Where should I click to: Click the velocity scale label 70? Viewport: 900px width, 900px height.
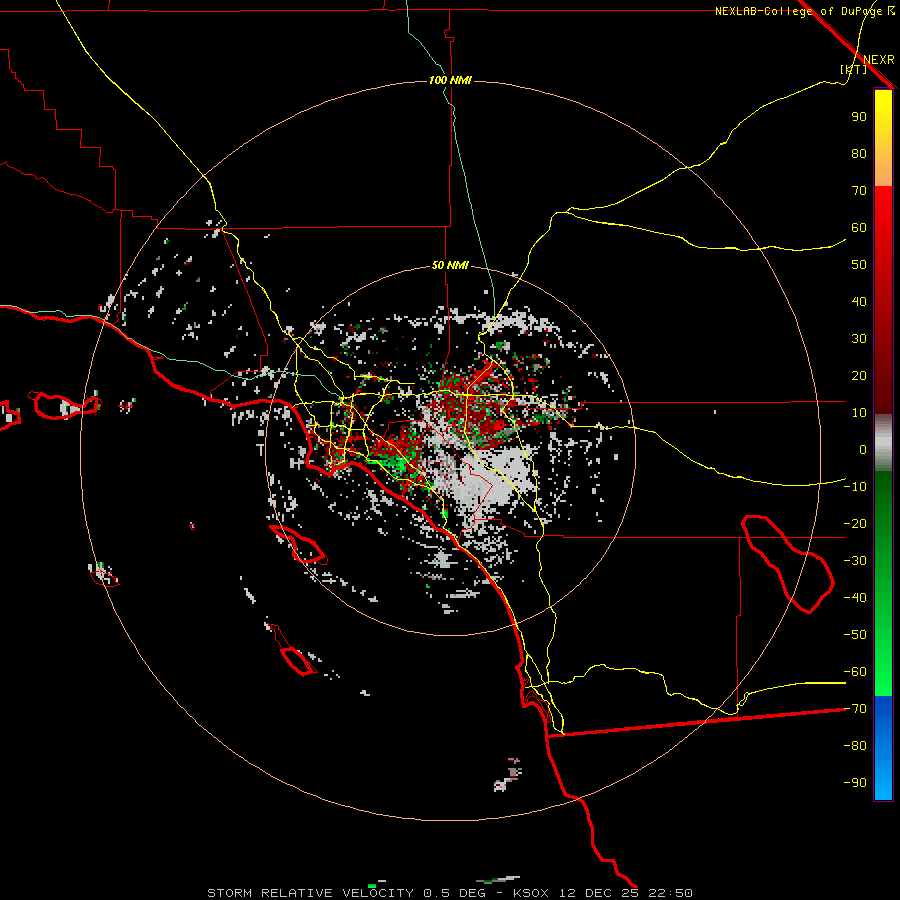click(x=859, y=191)
